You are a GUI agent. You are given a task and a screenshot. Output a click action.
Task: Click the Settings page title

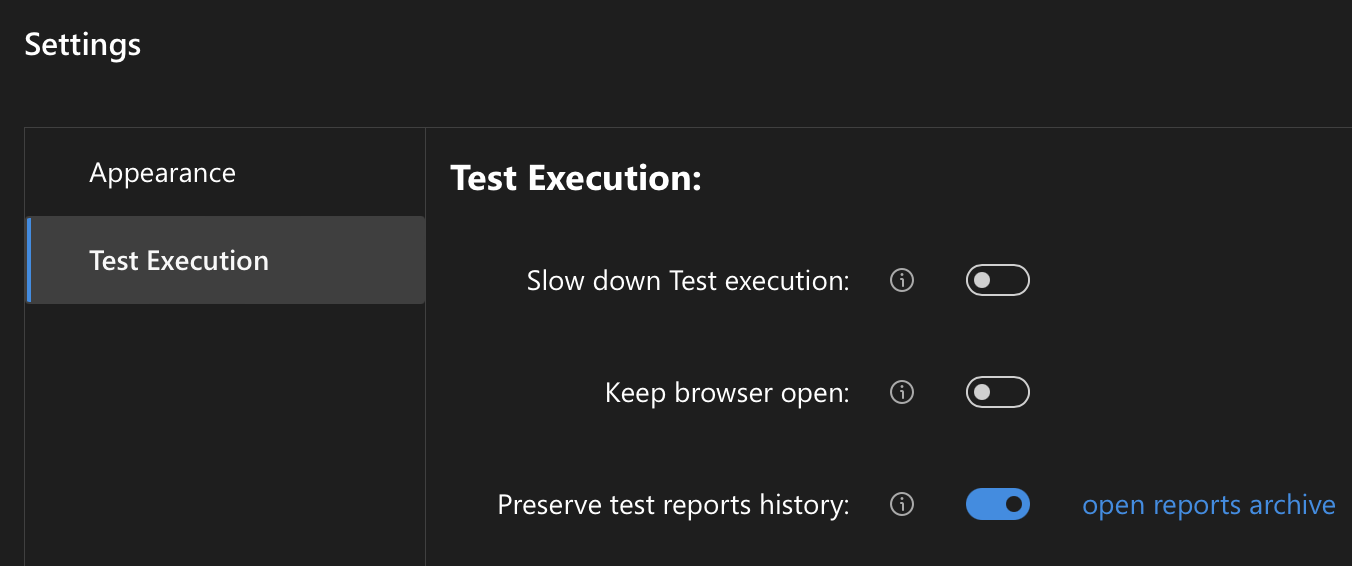tap(82, 45)
